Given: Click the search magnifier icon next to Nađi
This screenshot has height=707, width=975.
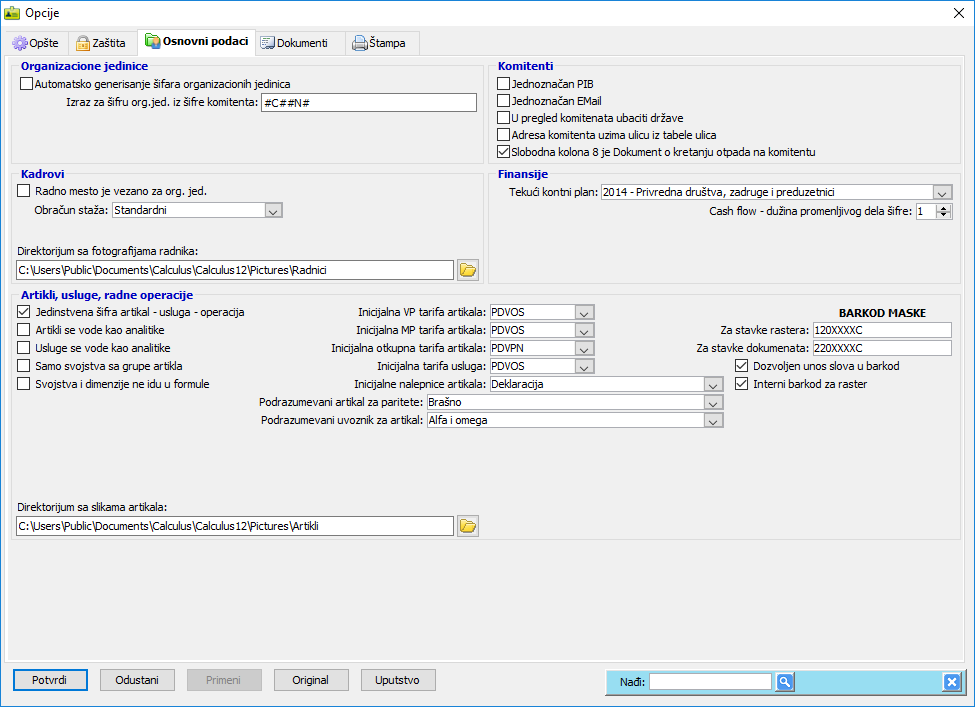Looking at the screenshot, I should 785,682.
